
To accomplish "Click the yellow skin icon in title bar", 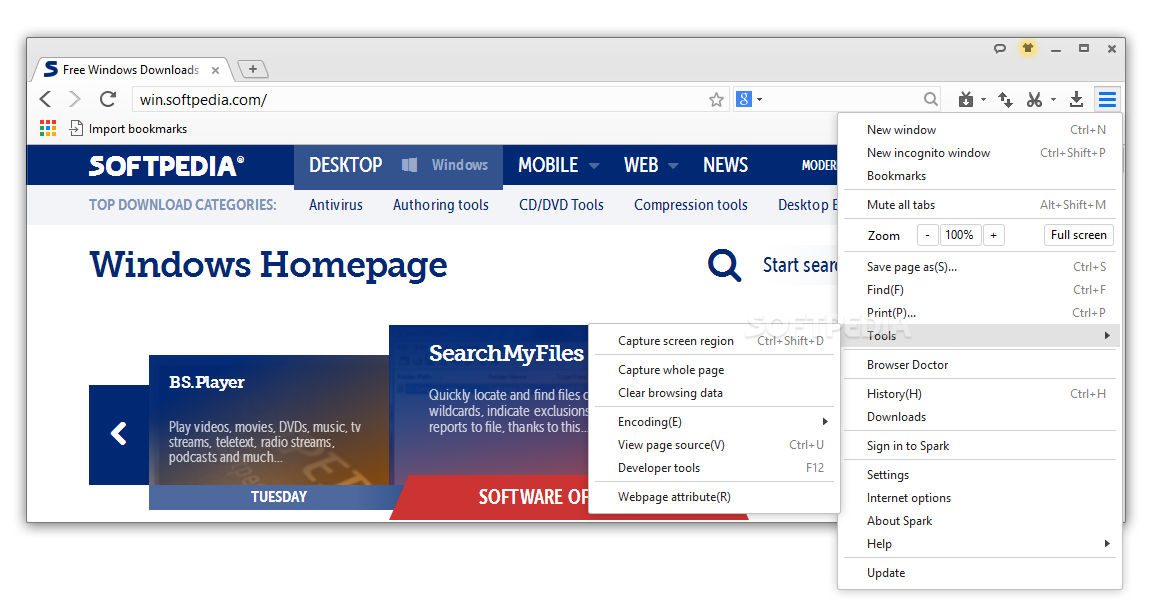I will tap(1027, 48).
